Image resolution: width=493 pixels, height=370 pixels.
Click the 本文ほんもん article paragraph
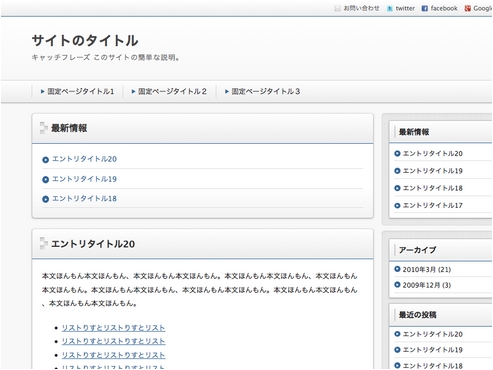tap(199, 290)
